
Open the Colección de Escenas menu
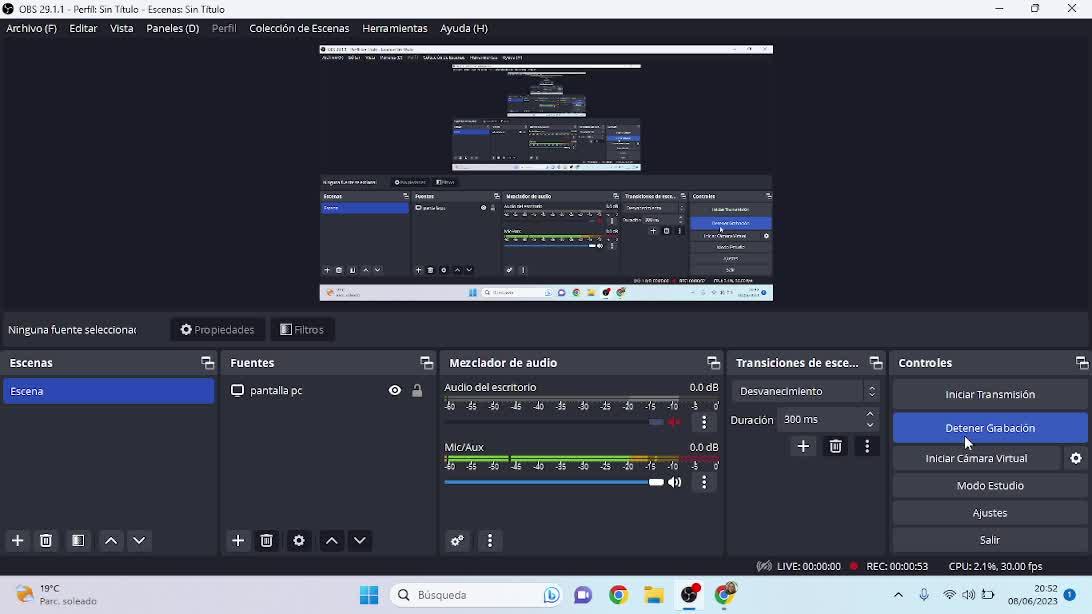click(x=299, y=28)
